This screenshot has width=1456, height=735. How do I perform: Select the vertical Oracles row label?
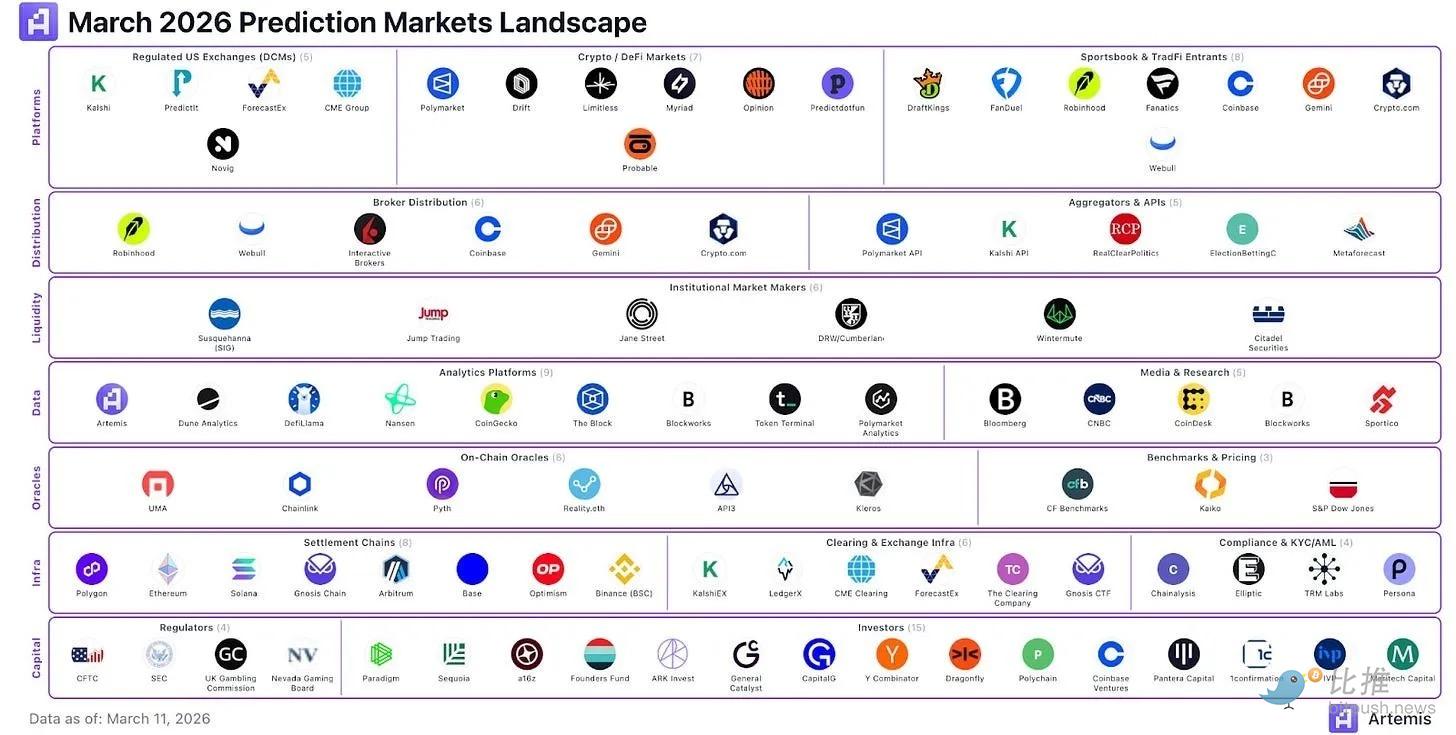37,488
